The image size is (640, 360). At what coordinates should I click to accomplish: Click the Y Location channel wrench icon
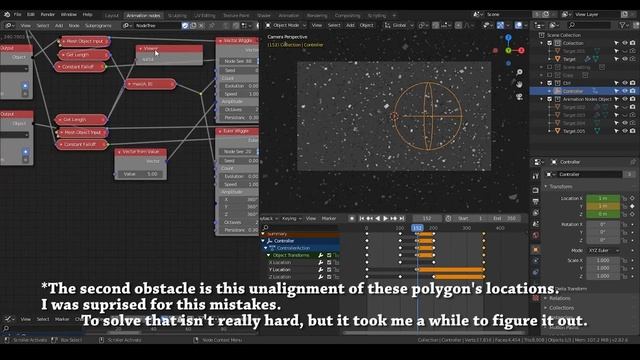(x=321, y=270)
